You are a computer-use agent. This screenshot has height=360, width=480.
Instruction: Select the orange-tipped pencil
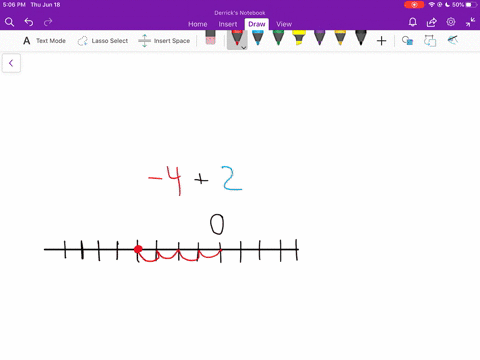(x=340, y=38)
